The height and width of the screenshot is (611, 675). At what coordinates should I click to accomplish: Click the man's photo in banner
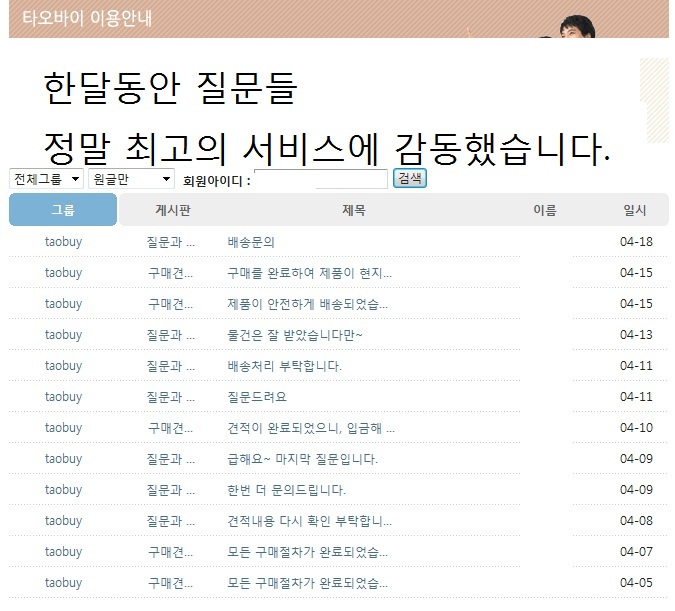[x=577, y=27]
